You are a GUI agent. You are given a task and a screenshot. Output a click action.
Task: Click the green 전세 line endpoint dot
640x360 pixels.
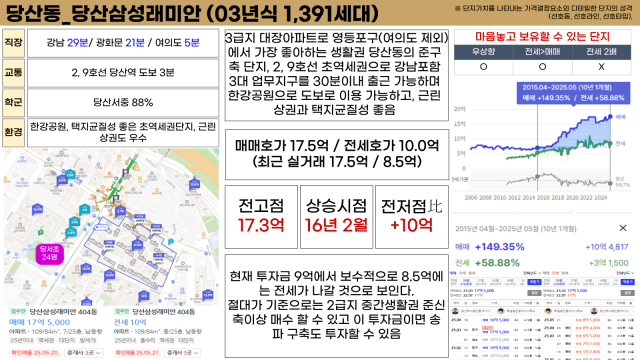pyautogui.click(x=611, y=143)
